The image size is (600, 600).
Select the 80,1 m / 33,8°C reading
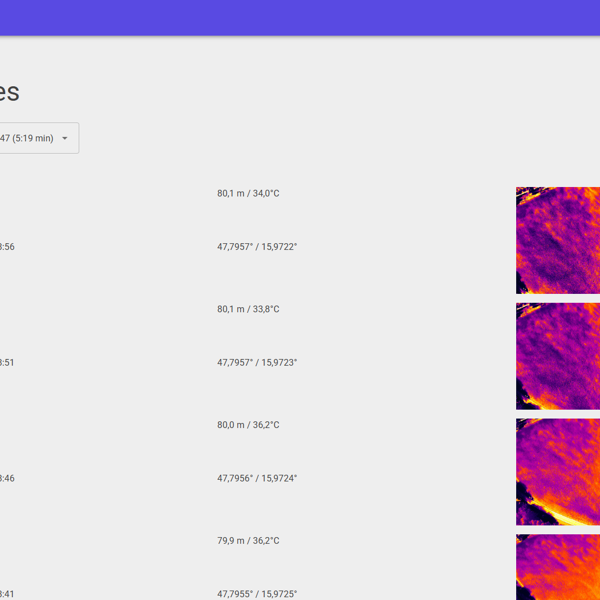[248, 309]
